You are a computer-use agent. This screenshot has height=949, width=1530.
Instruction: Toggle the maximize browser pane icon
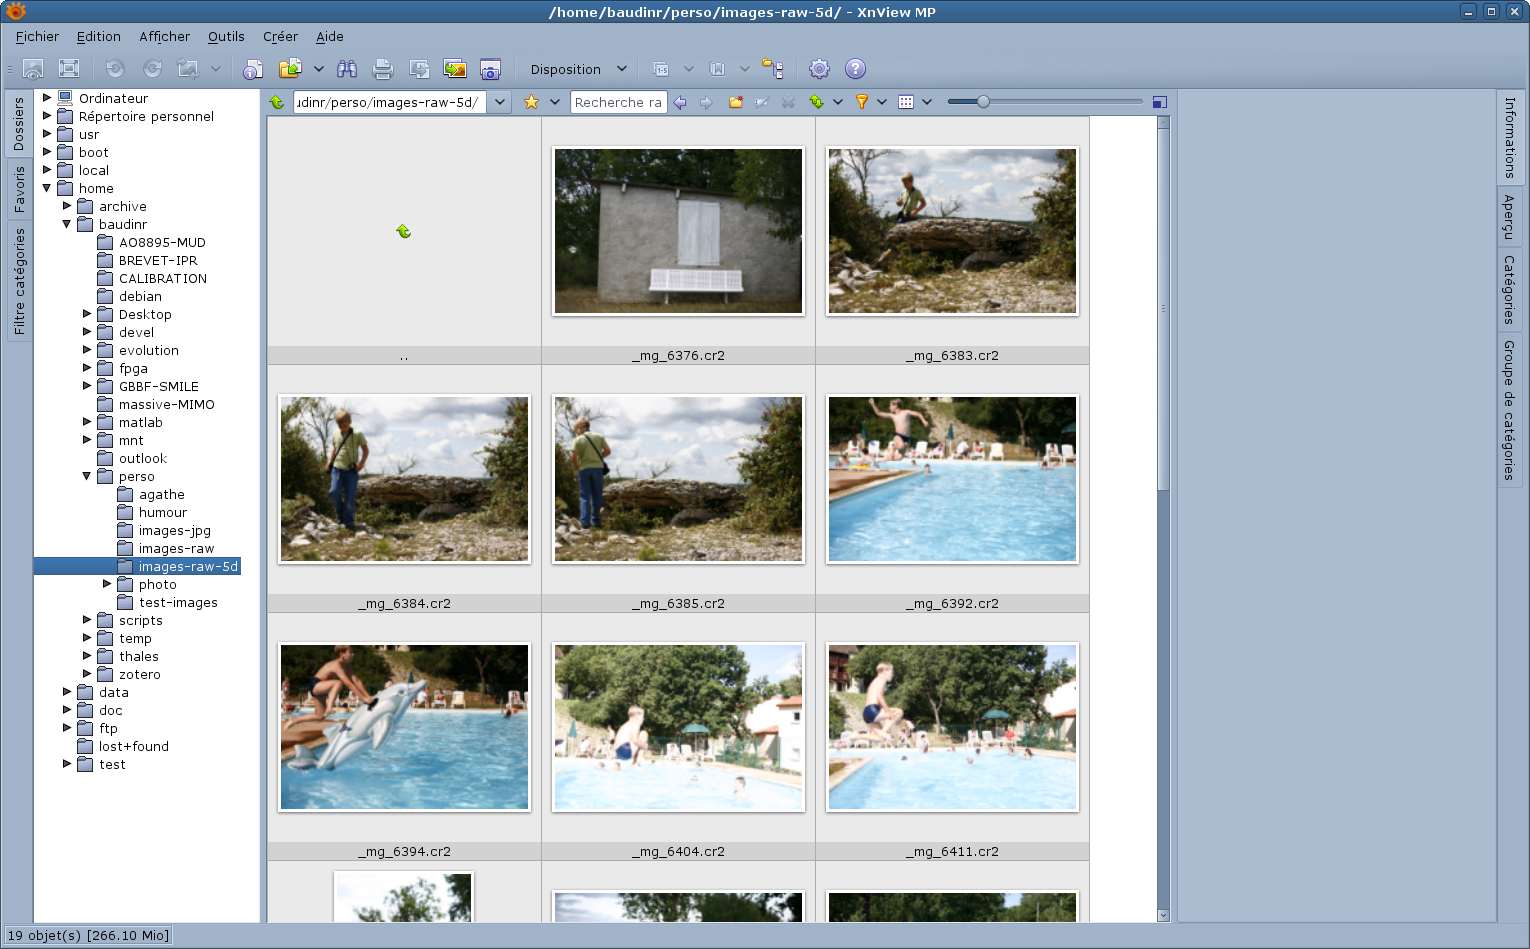click(x=1160, y=102)
